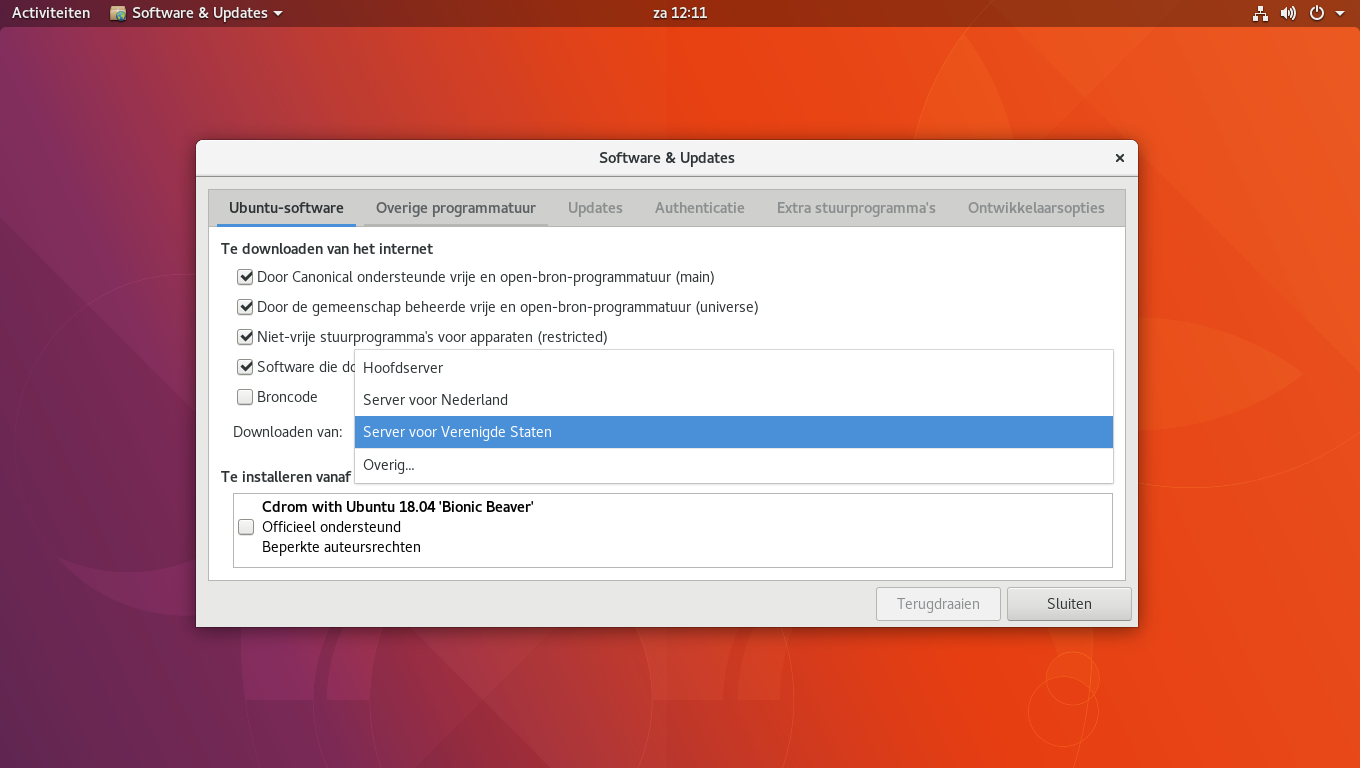Click the 'Beperkte auteursrechten' text
Viewport: 1360px width, 768px height.
pyautogui.click(x=341, y=547)
